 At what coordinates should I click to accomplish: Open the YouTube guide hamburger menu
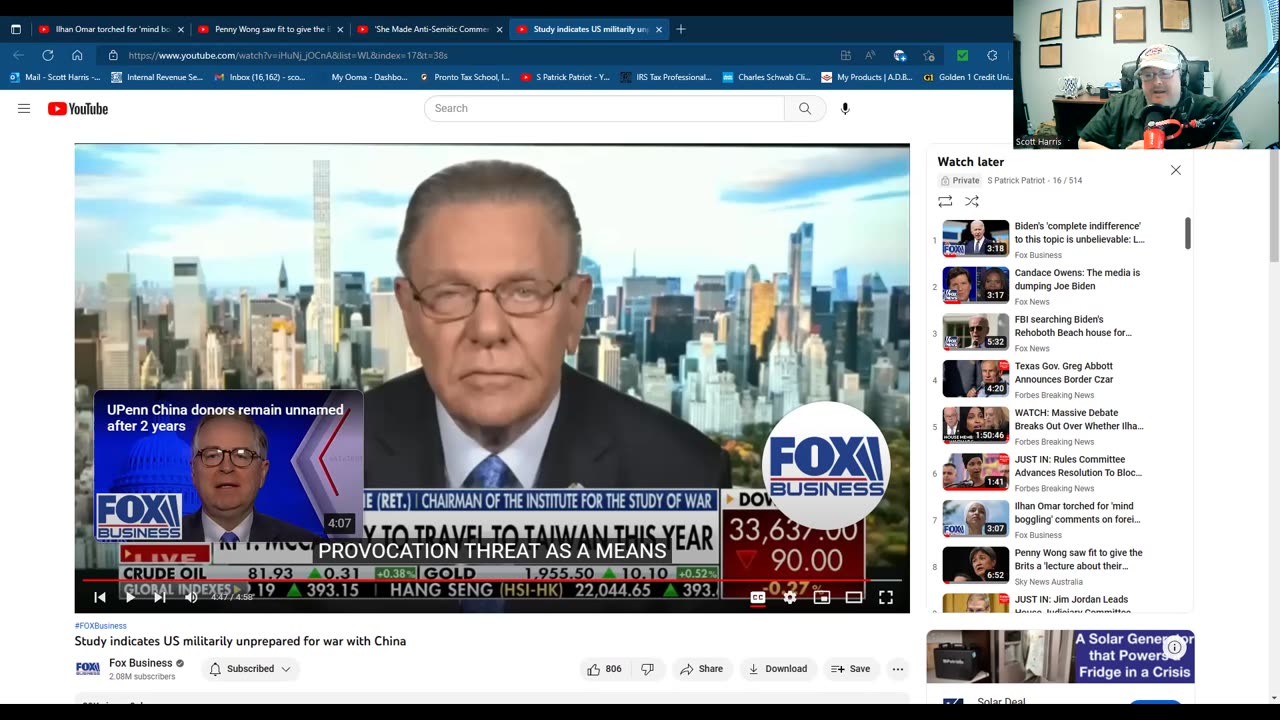pyautogui.click(x=24, y=108)
